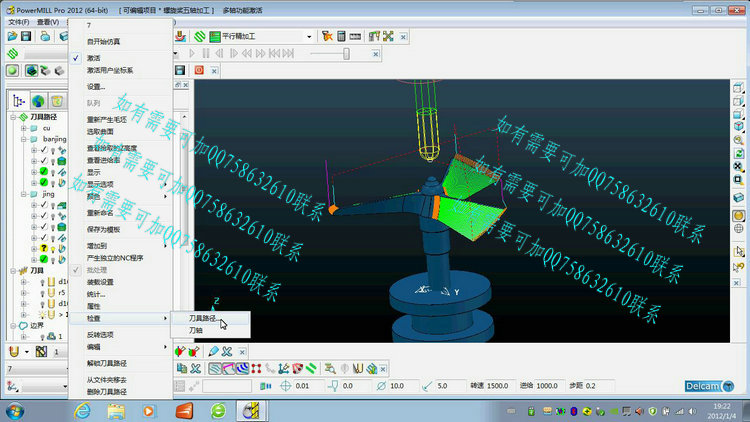Click the feeds and speeds calculator icon
The image size is (750, 422).
pyautogui.click(x=341, y=36)
